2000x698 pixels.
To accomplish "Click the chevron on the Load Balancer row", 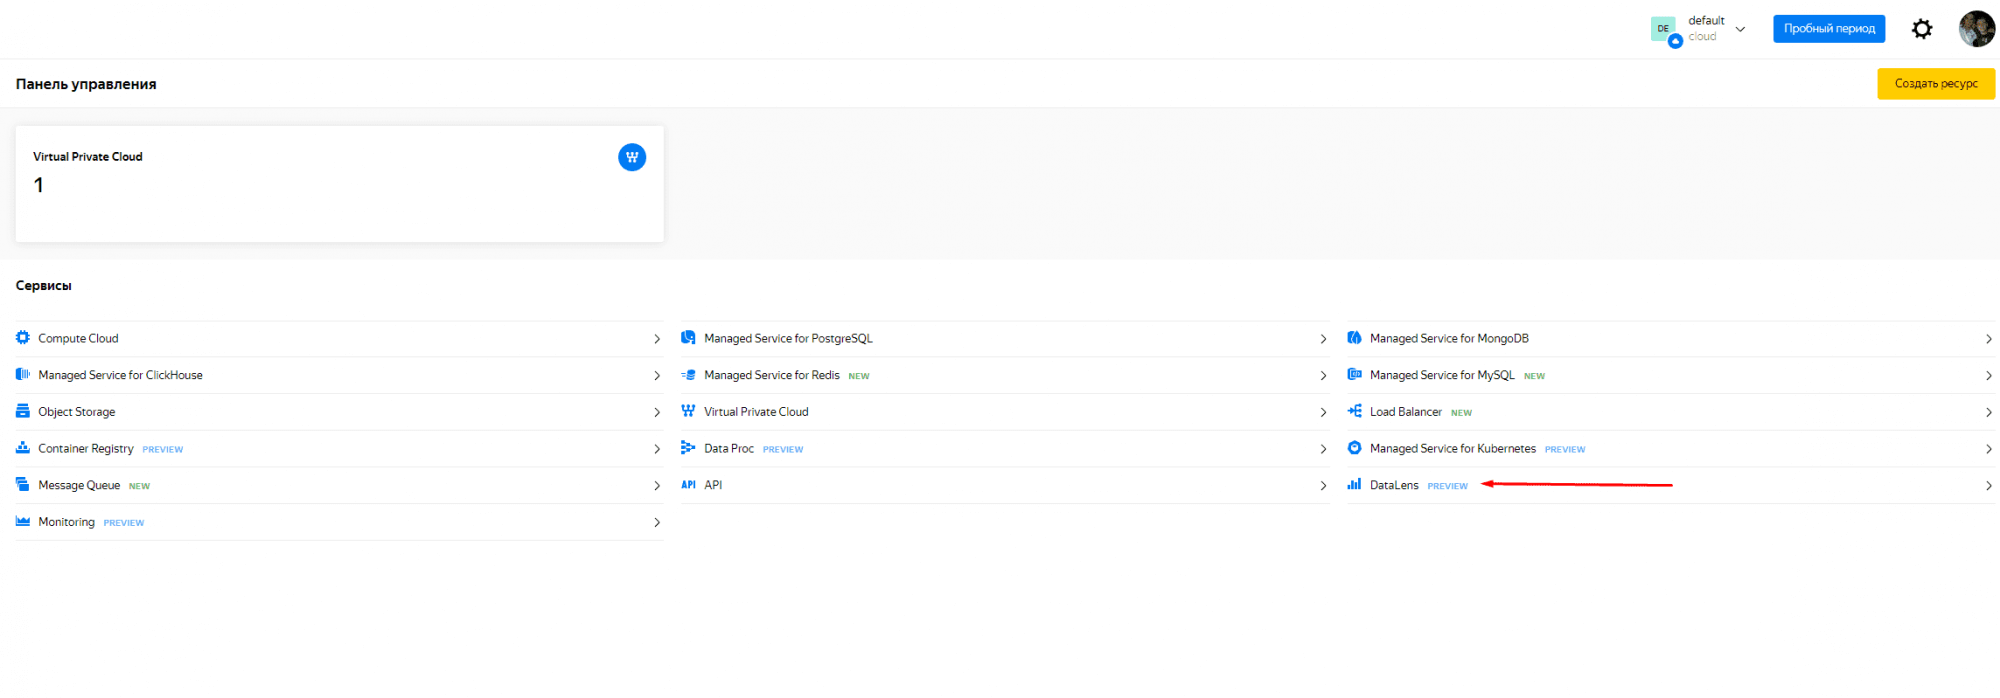I will [x=1989, y=412].
